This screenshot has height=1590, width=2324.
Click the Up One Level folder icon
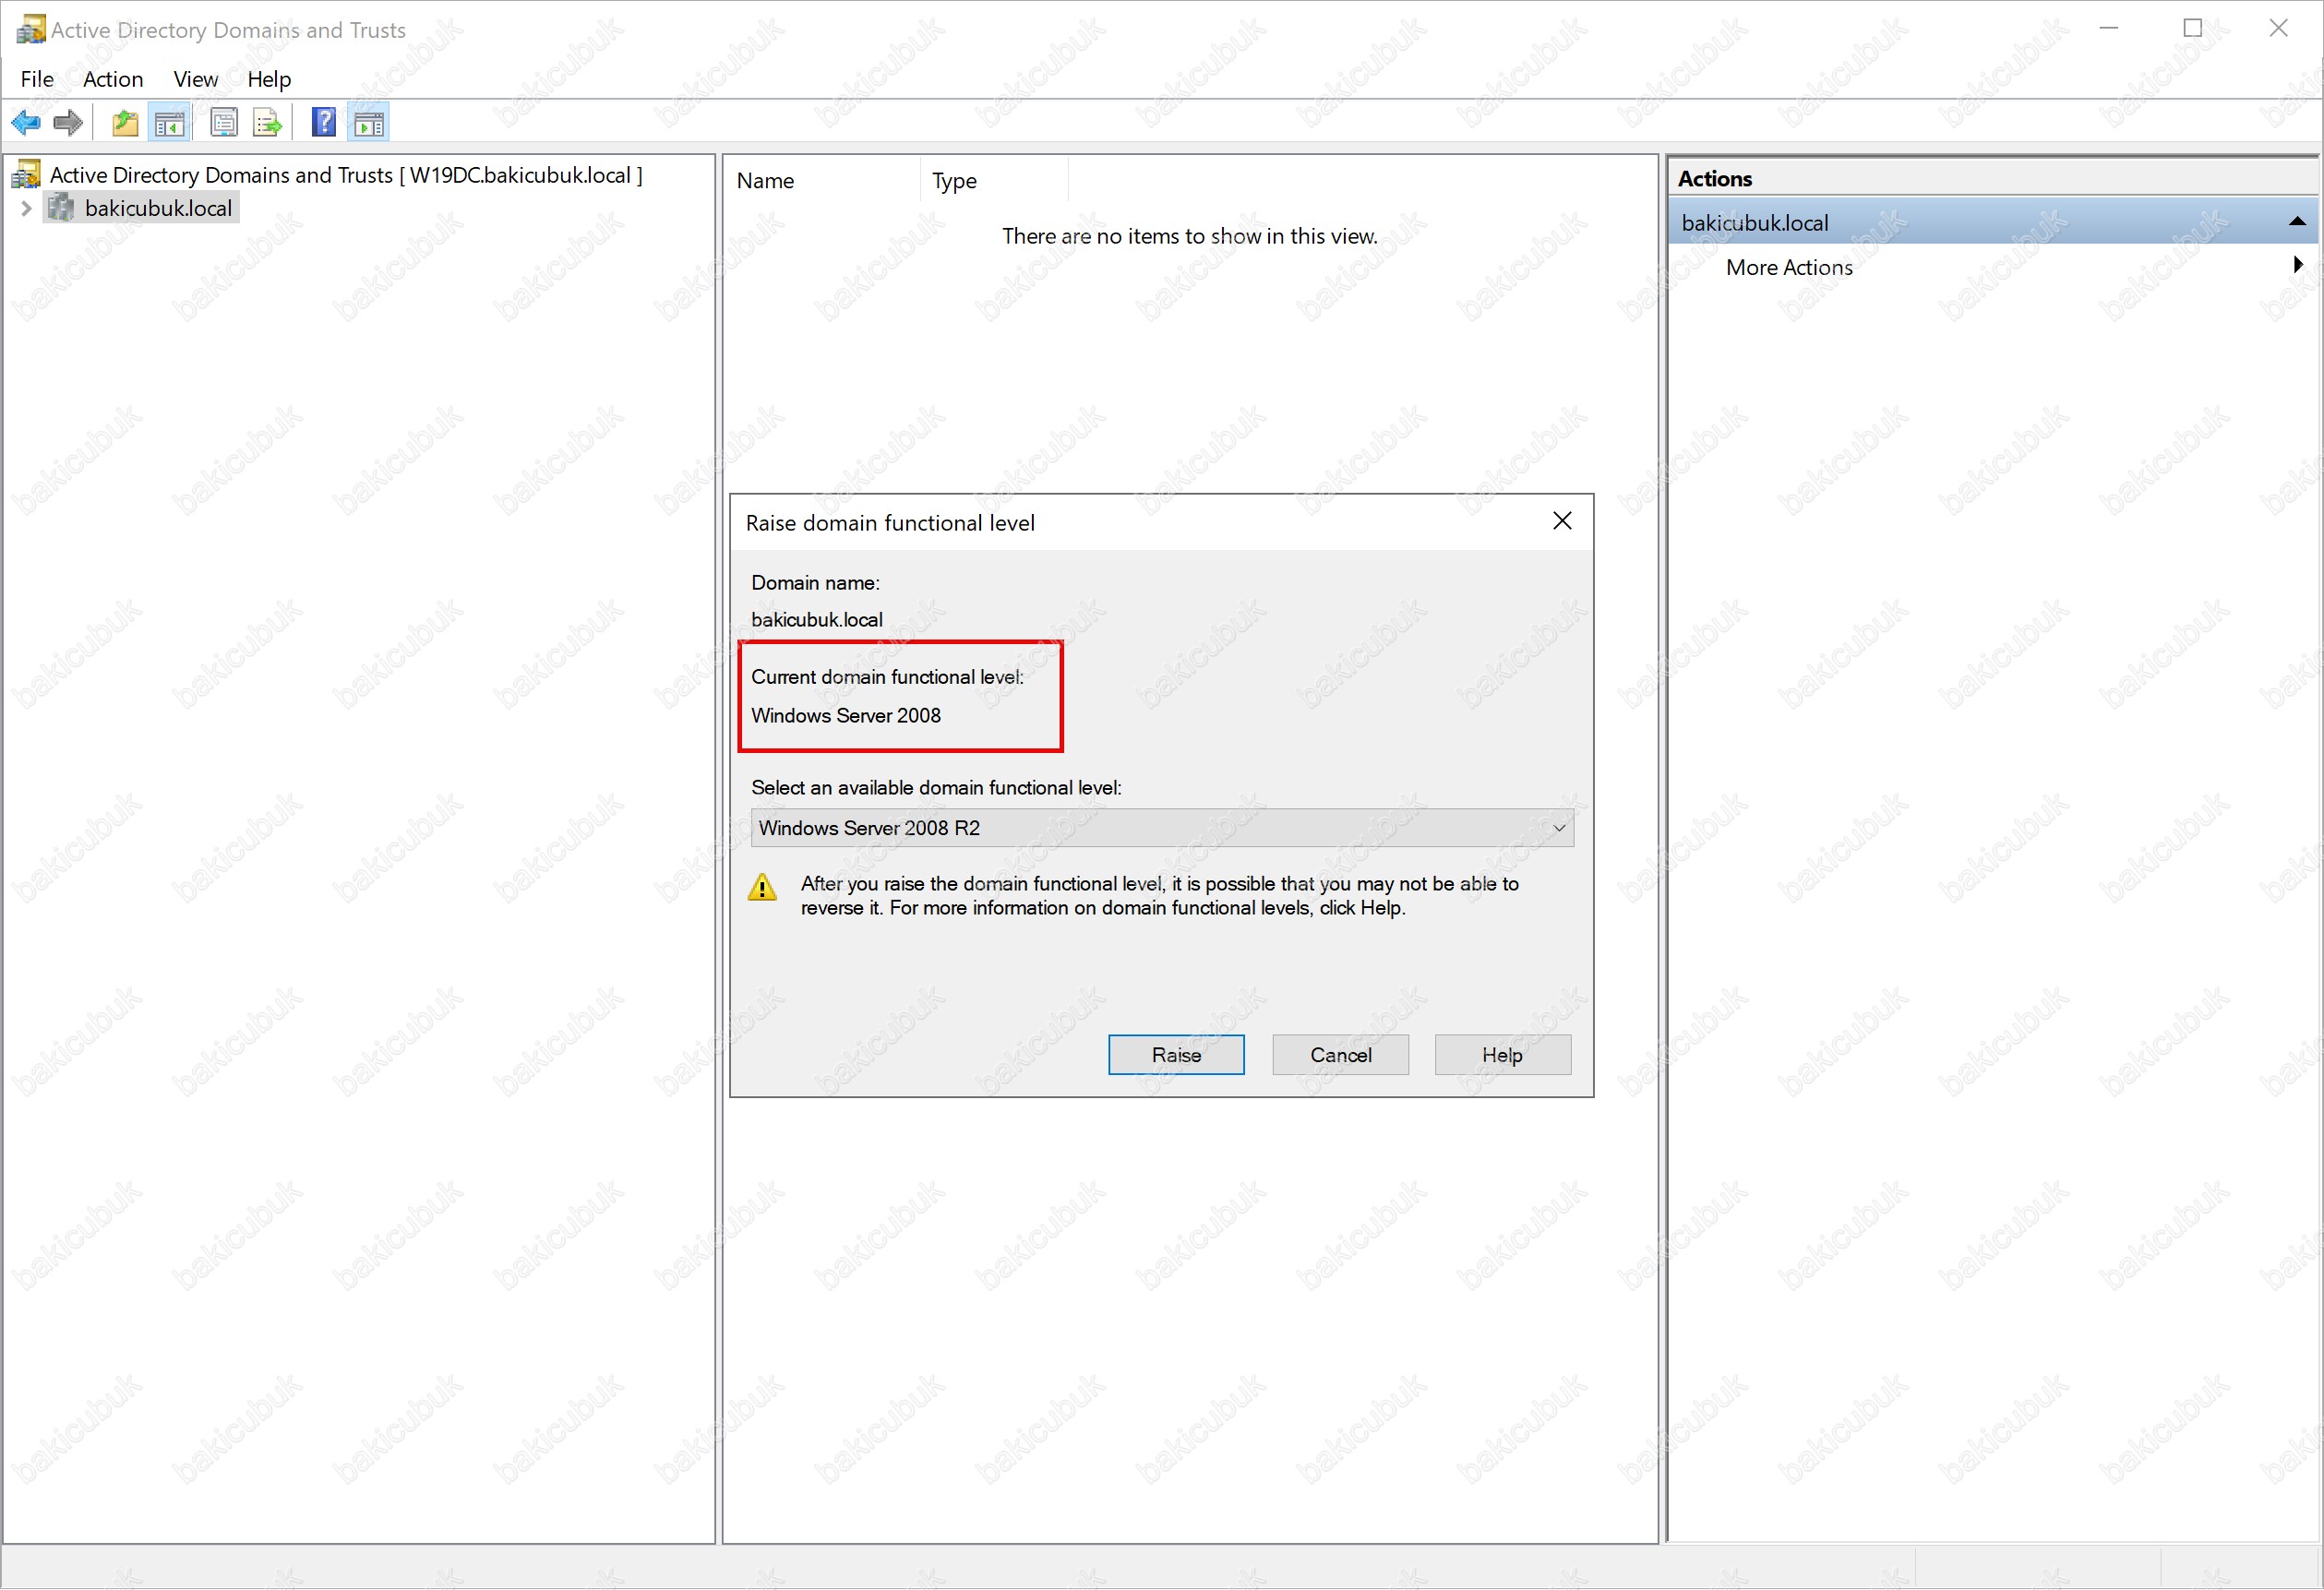125,123
